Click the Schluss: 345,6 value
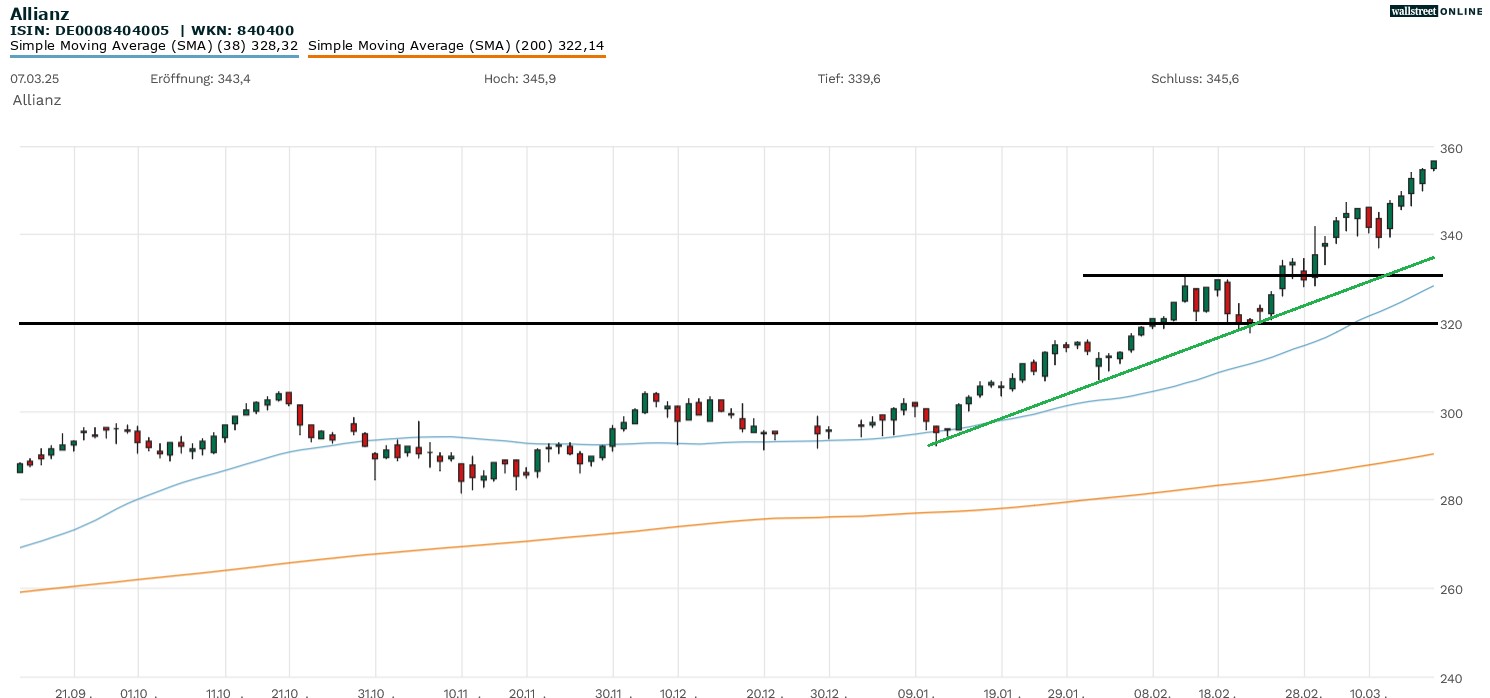Screen dimensions: 1490x698 tap(1195, 78)
